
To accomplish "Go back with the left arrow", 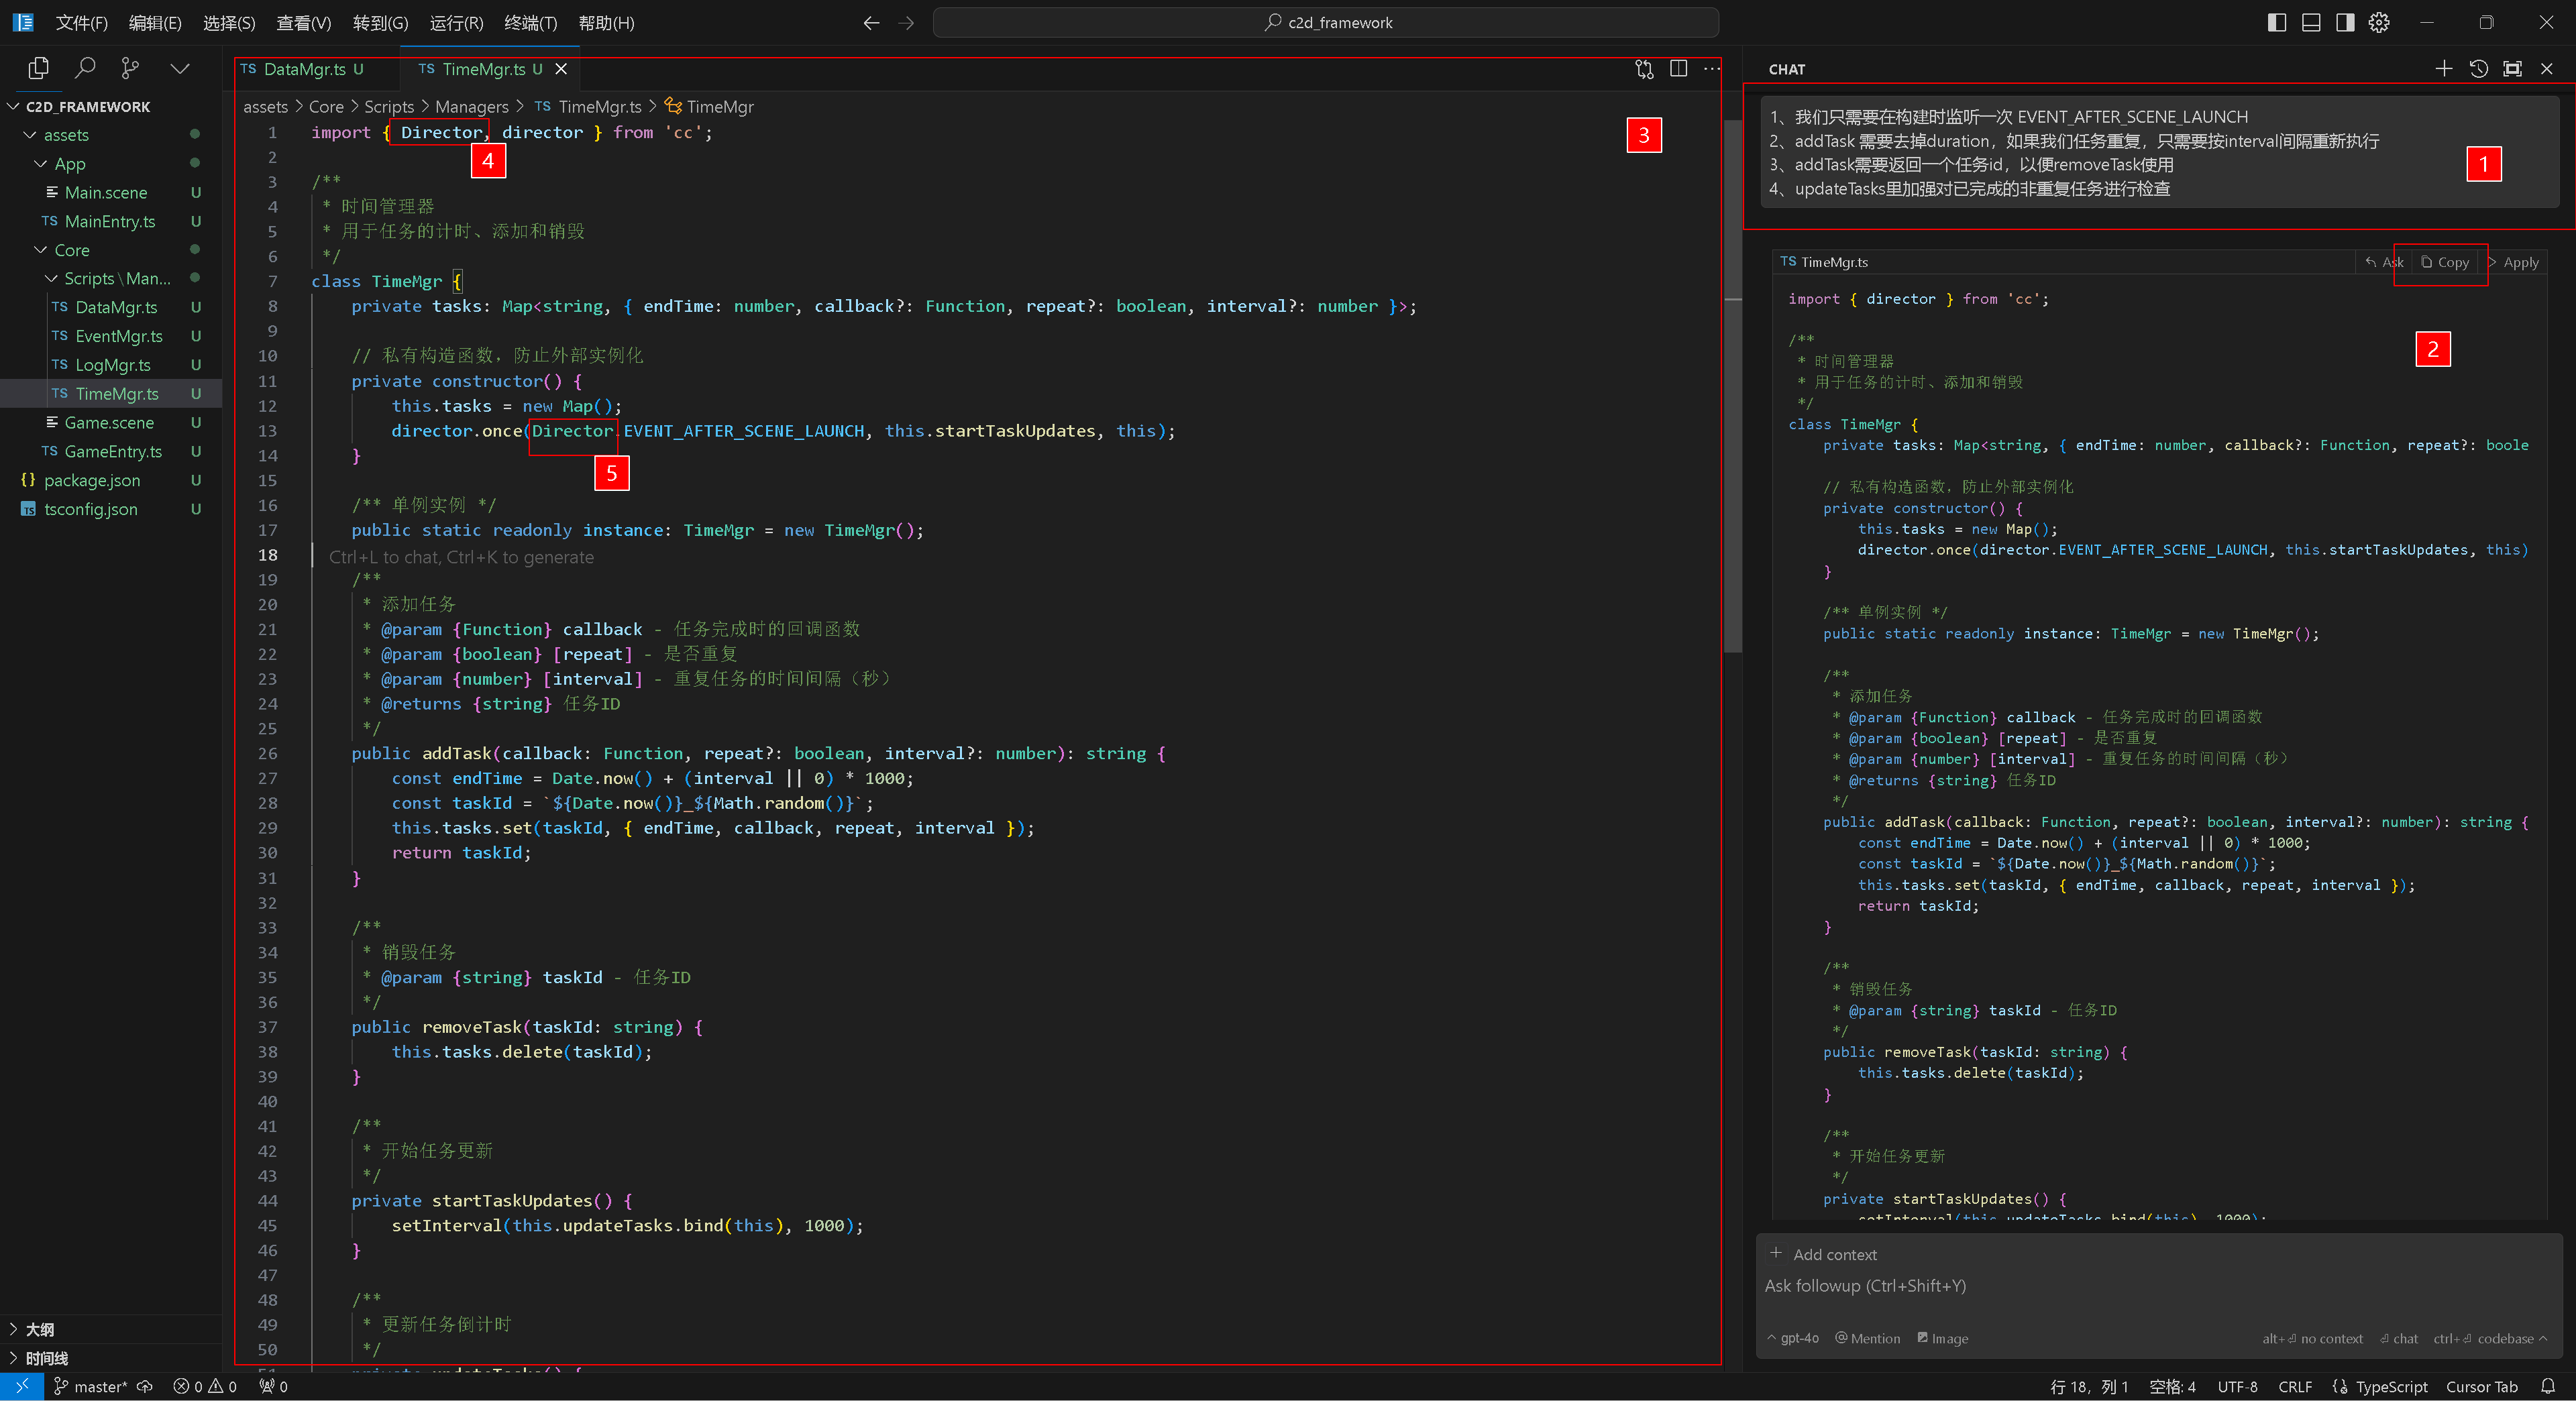I will click(871, 22).
